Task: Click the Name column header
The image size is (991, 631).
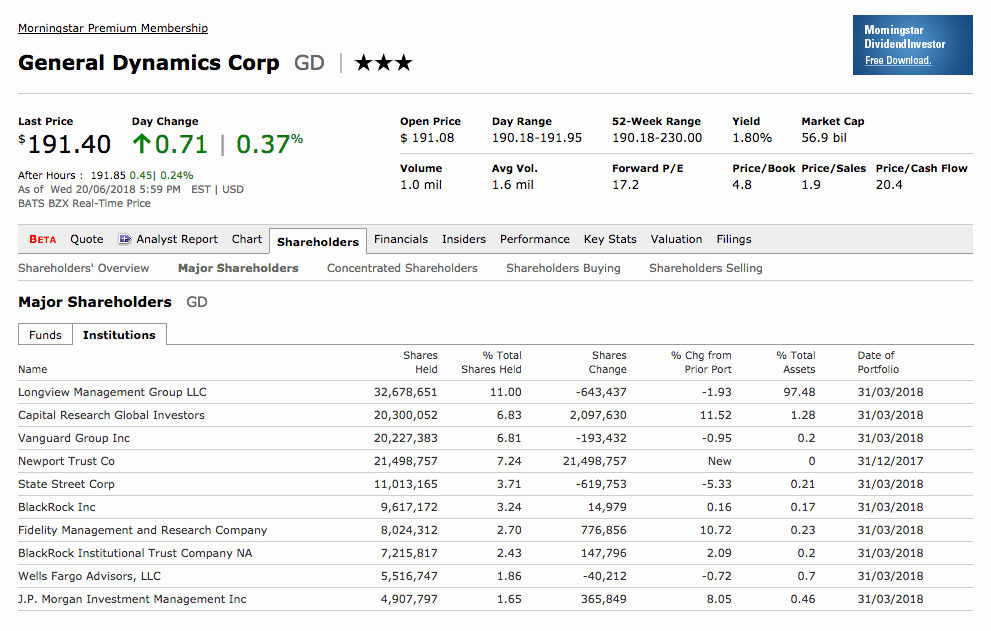Action: [x=33, y=369]
